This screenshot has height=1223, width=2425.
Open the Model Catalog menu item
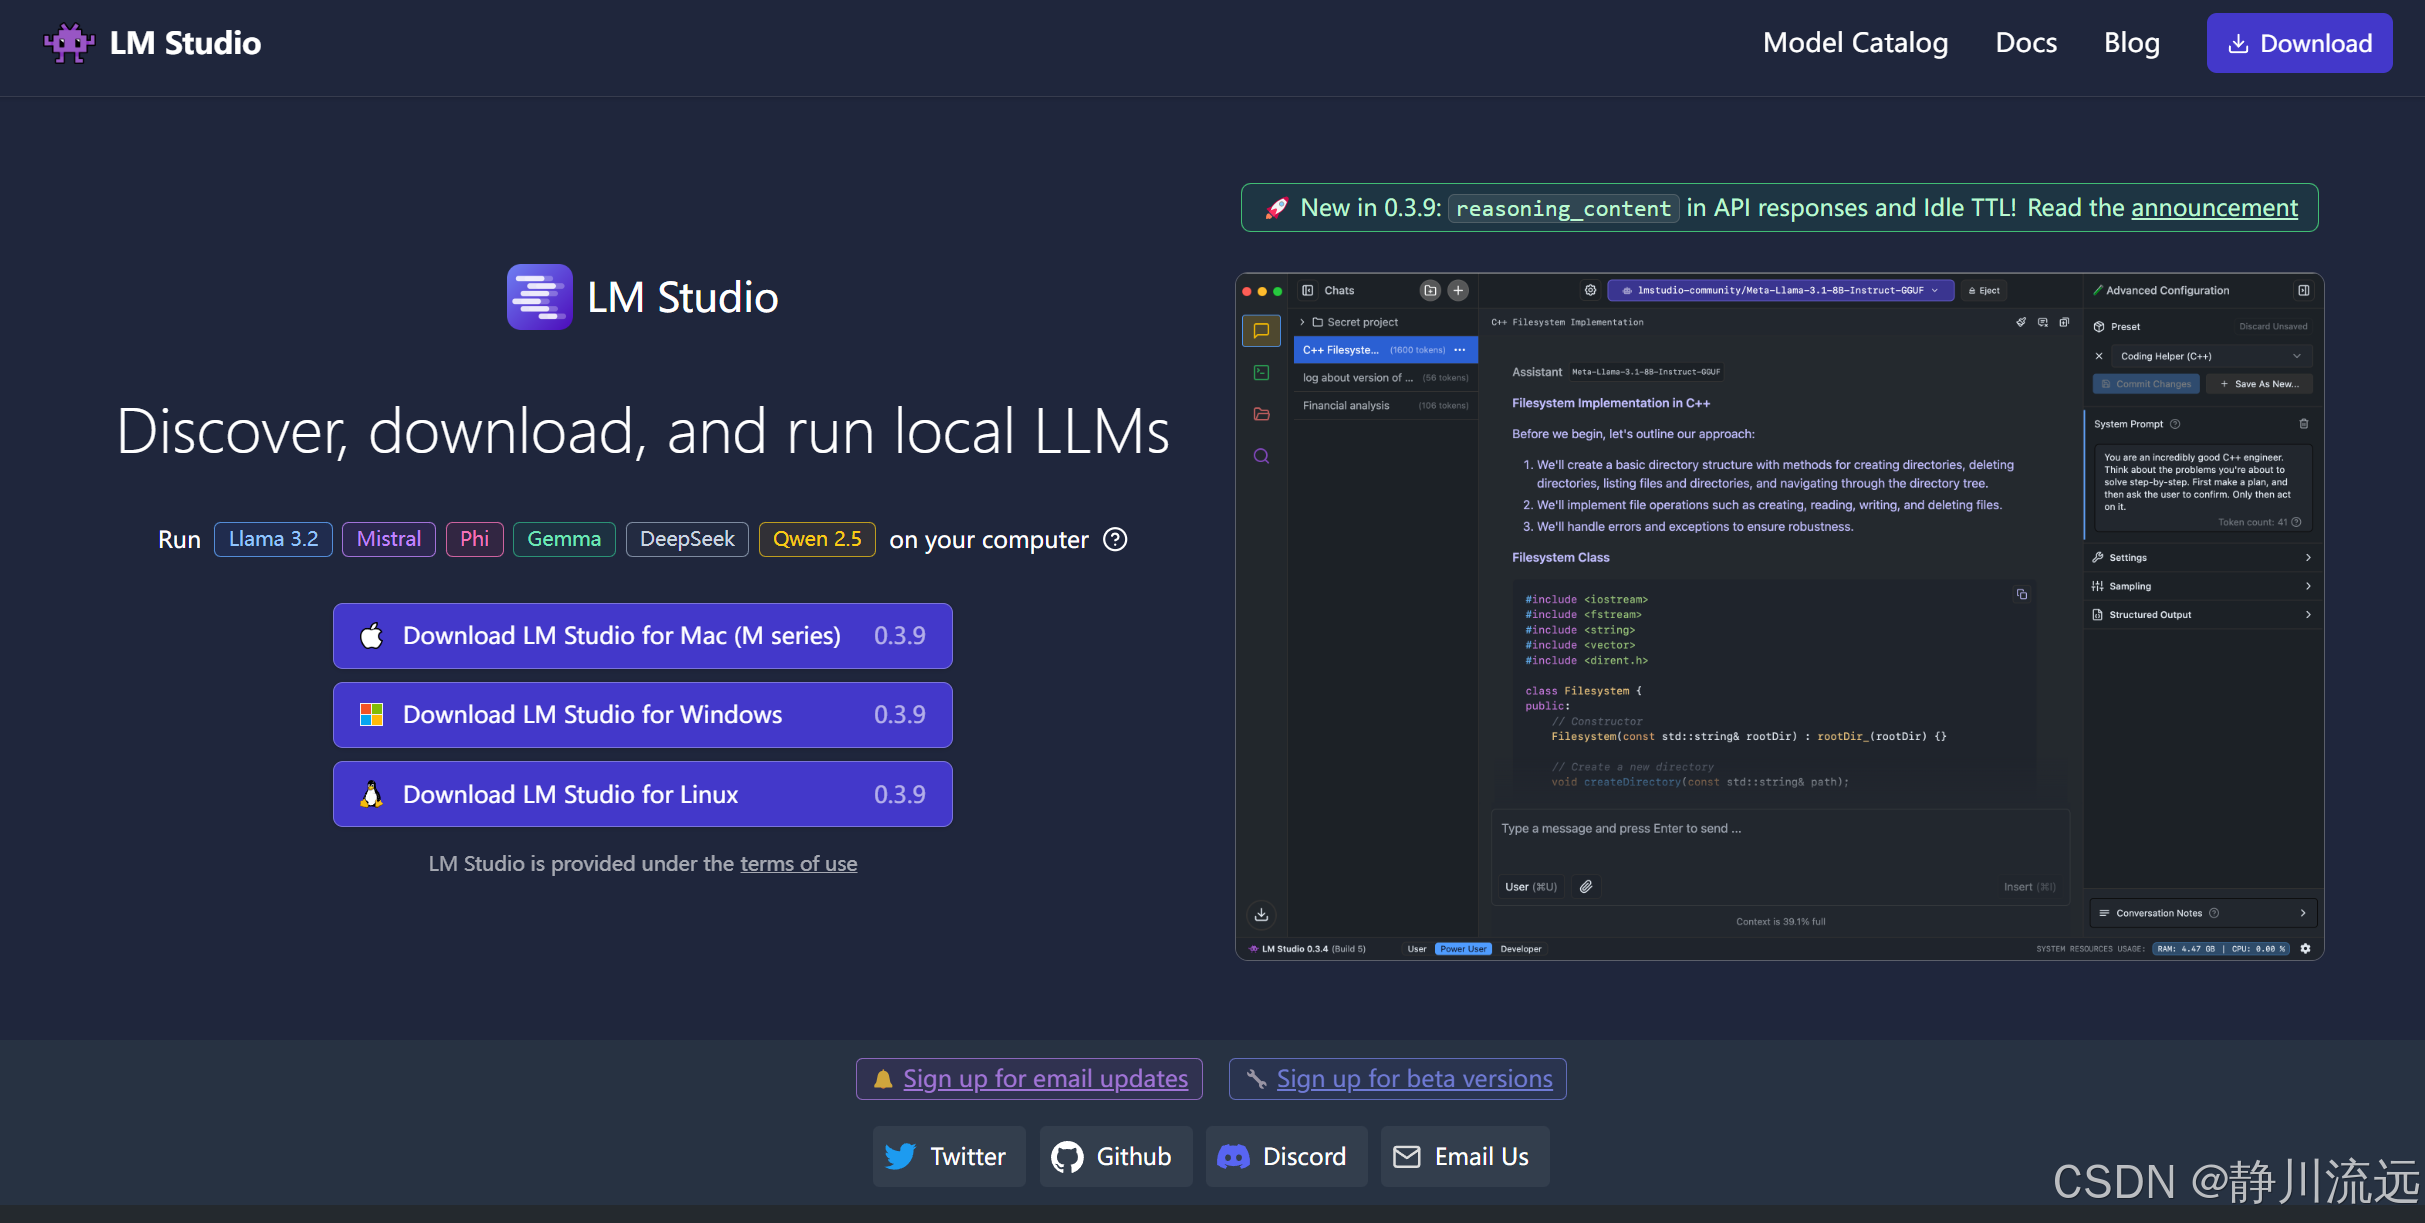pos(1854,43)
